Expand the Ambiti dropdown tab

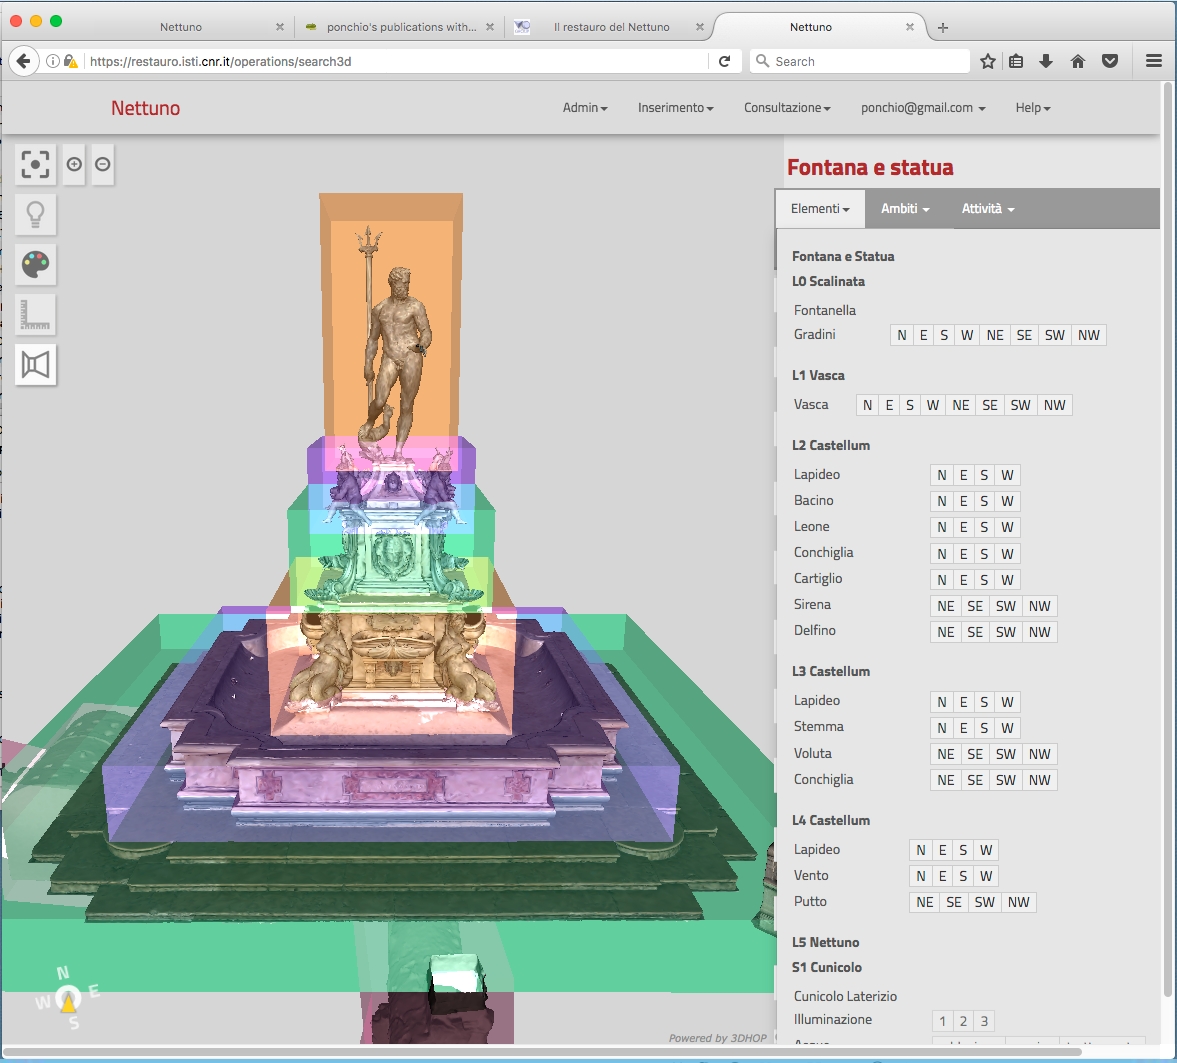tap(905, 209)
